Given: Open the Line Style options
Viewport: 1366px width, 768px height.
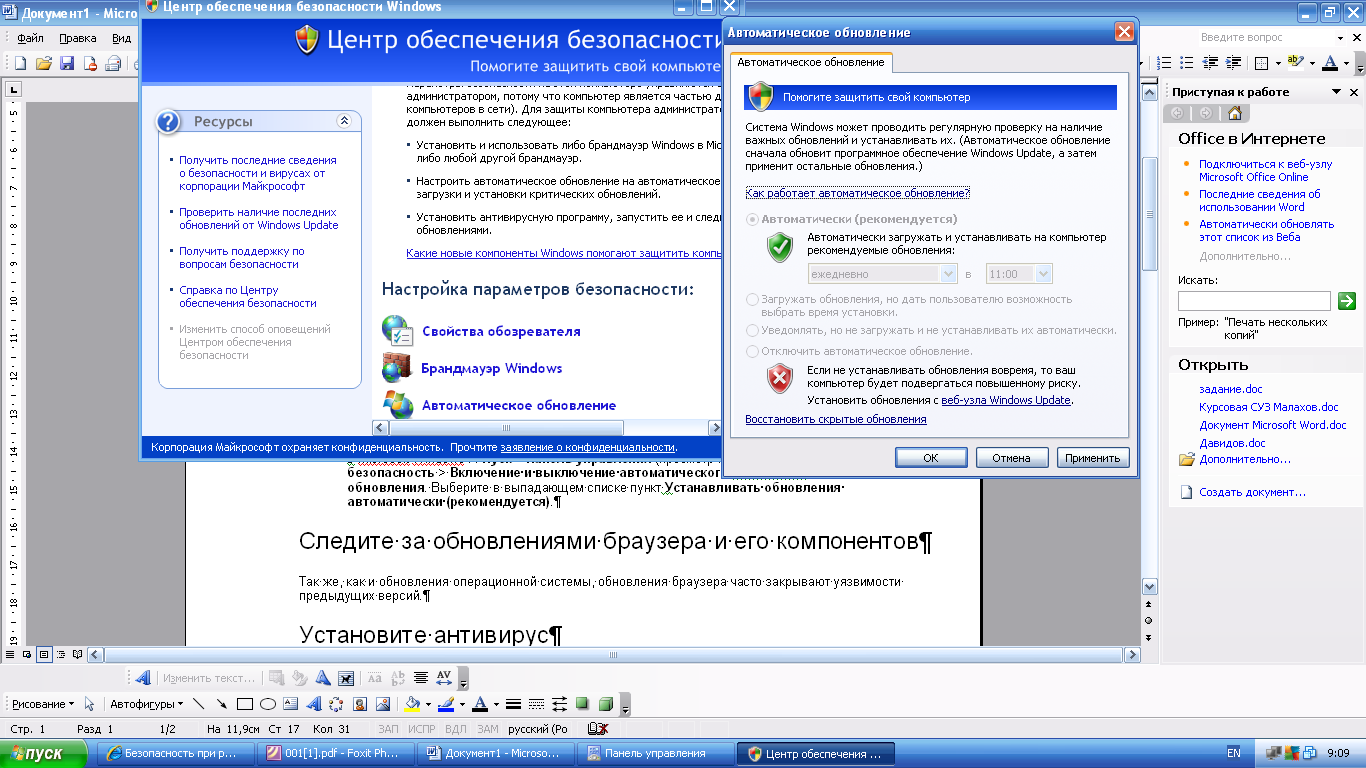Looking at the screenshot, I should click(x=513, y=704).
